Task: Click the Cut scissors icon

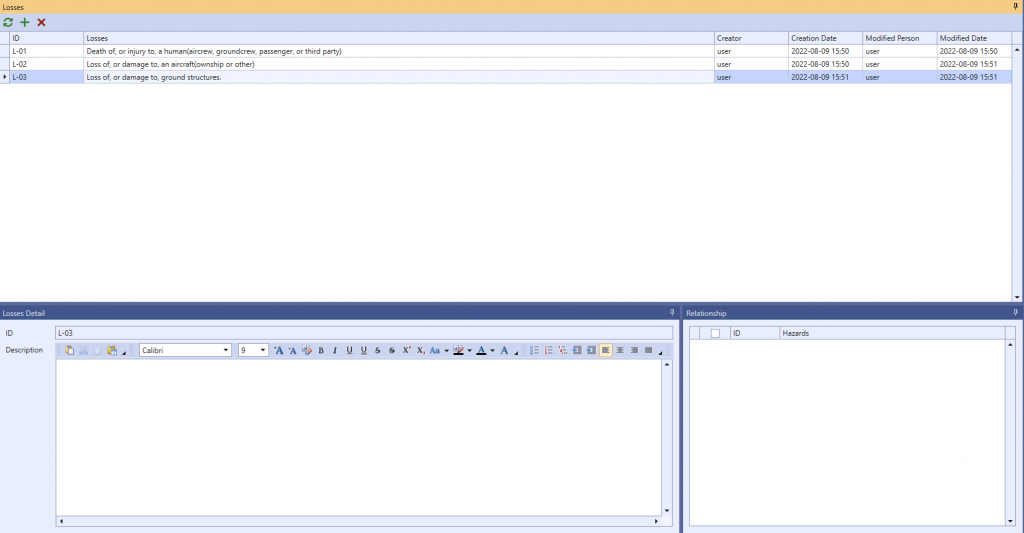Action: click(84, 350)
